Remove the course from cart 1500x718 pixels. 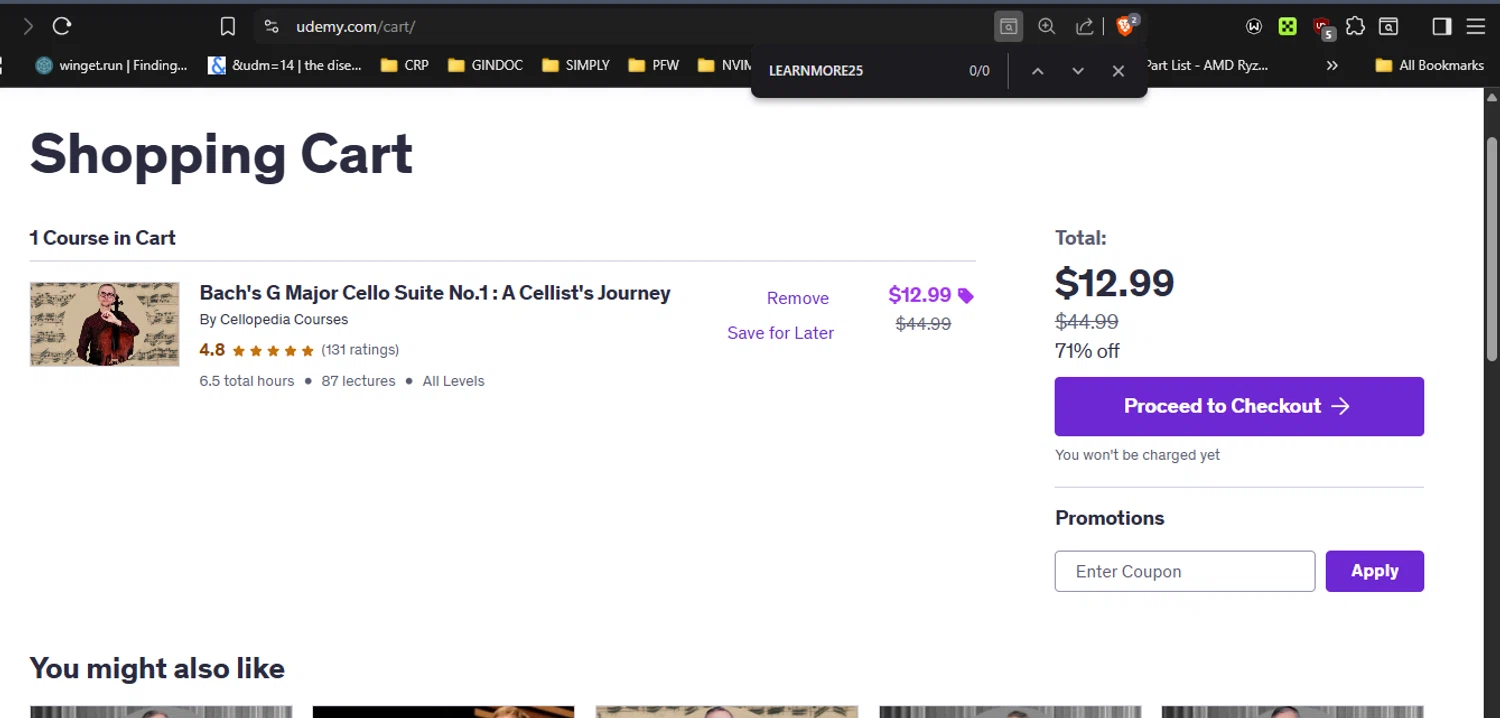click(x=798, y=298)
